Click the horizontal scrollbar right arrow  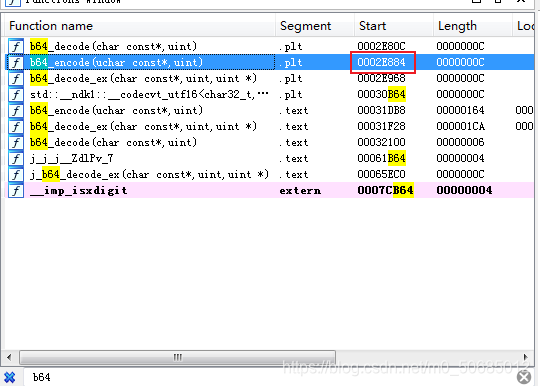tap(526, 357)
